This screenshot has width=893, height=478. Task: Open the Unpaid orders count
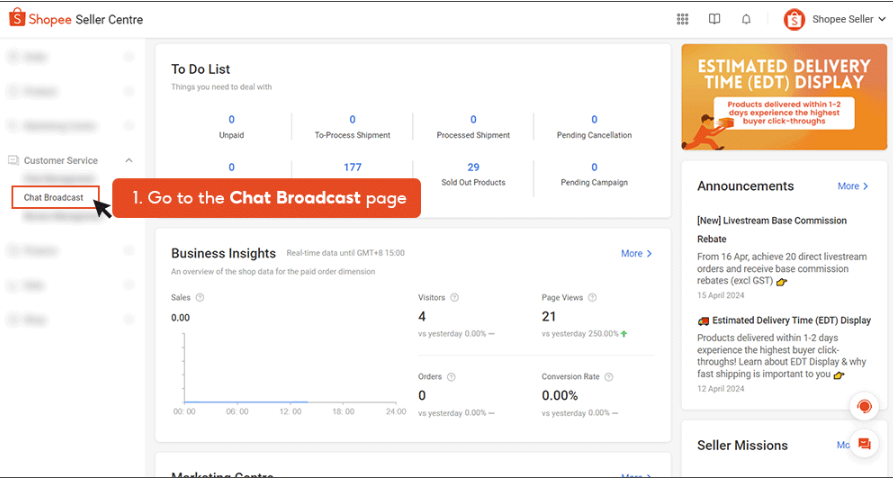coord(231,120)
